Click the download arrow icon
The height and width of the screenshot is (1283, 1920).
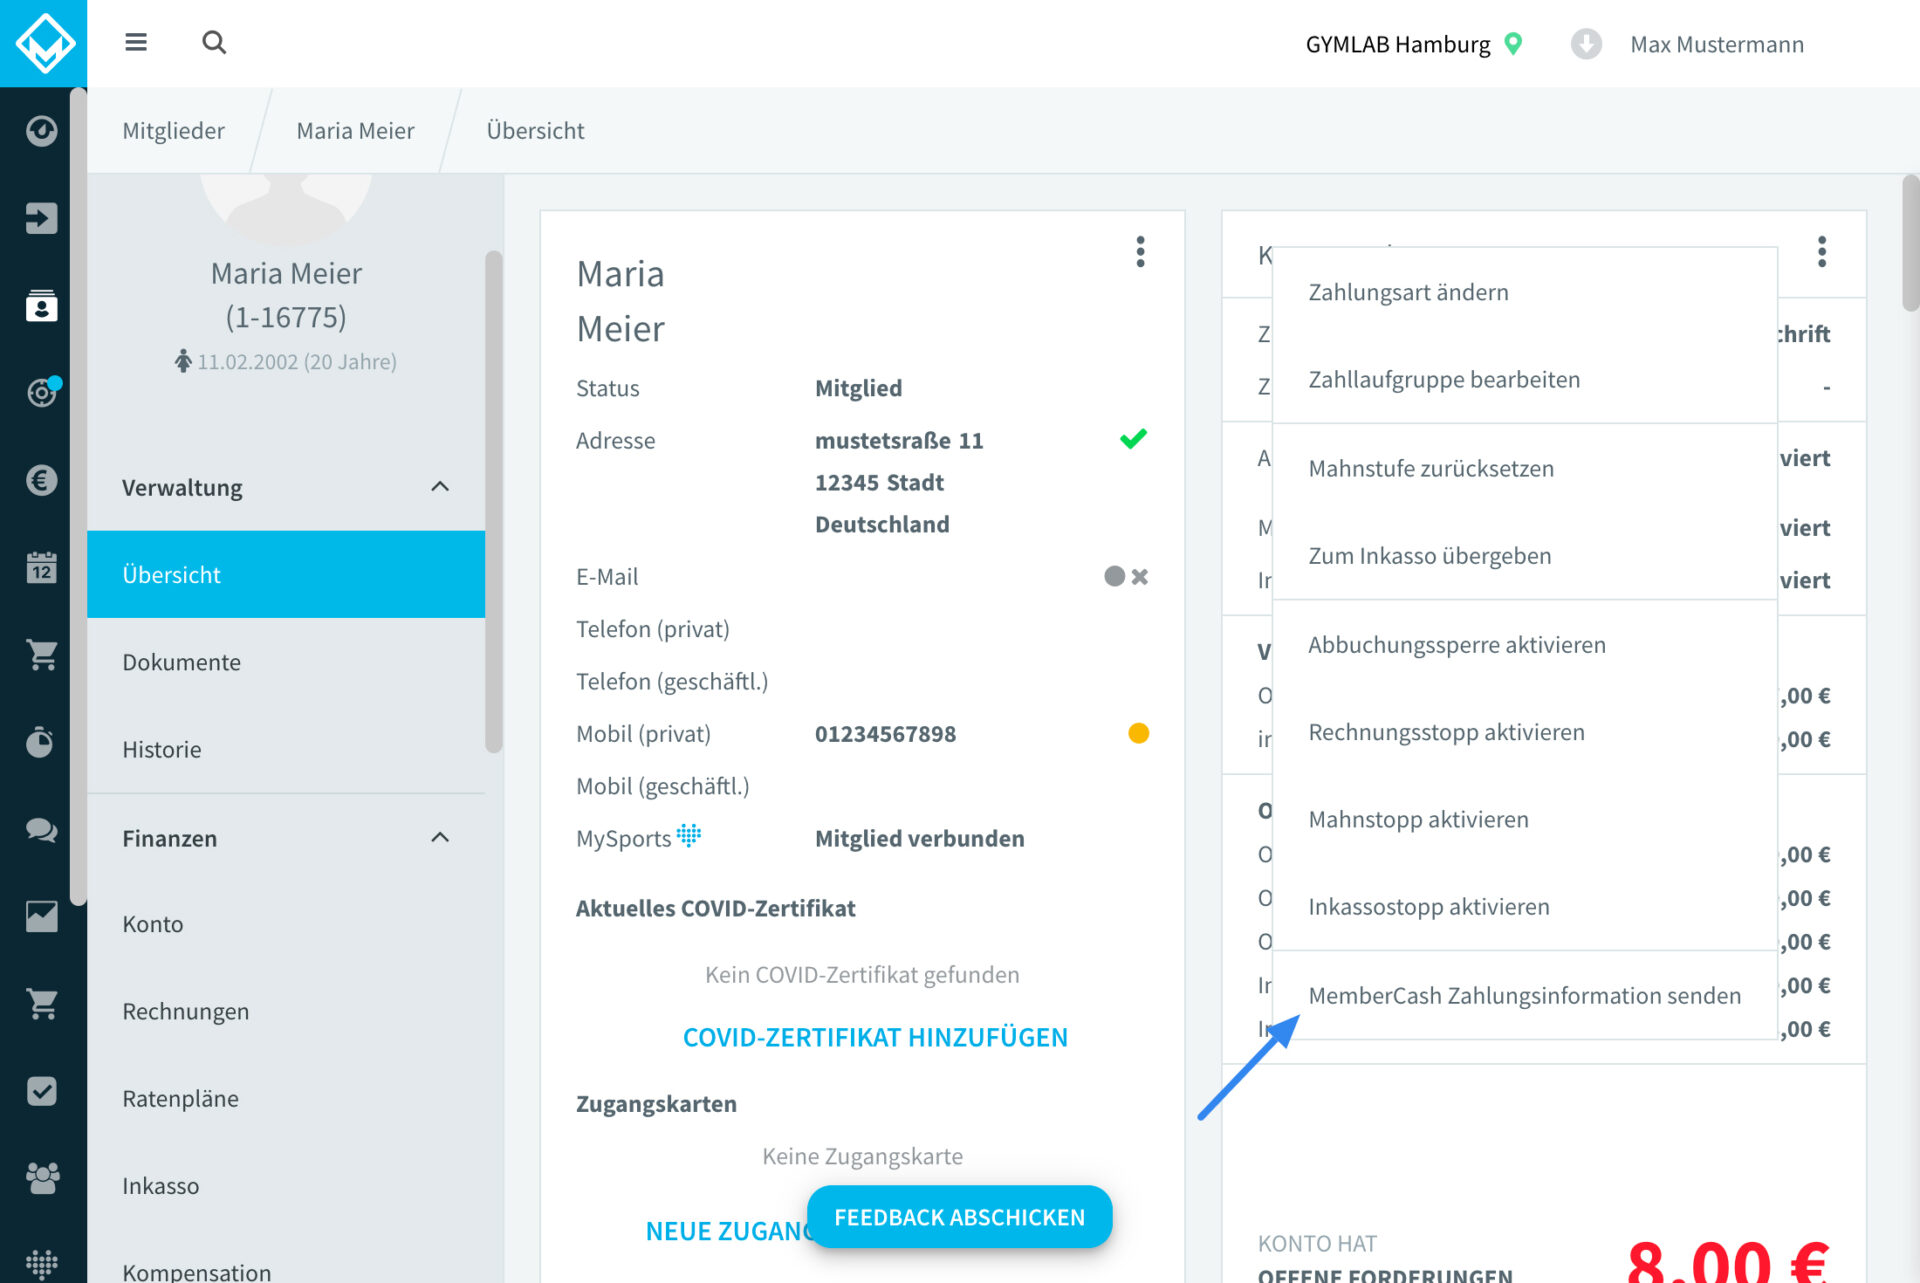(x=1586, y=44)
